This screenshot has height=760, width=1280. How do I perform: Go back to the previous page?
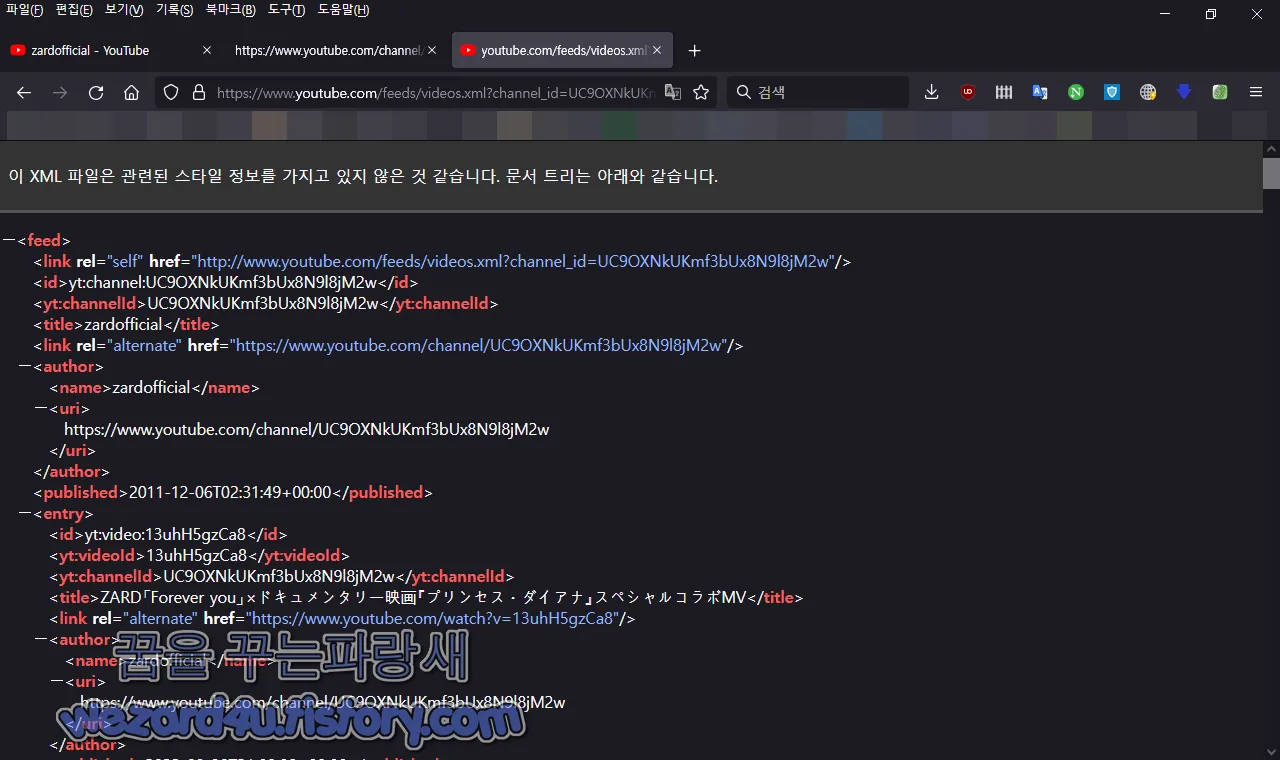(x=24, y=93)
